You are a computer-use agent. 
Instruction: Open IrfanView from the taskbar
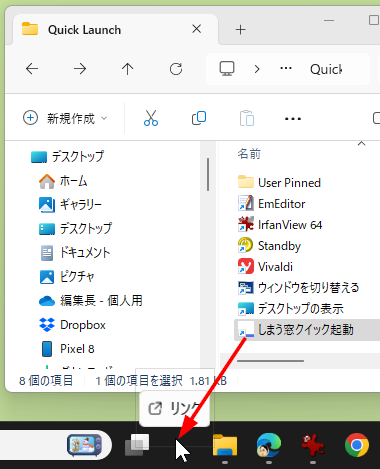click(313, 445)
